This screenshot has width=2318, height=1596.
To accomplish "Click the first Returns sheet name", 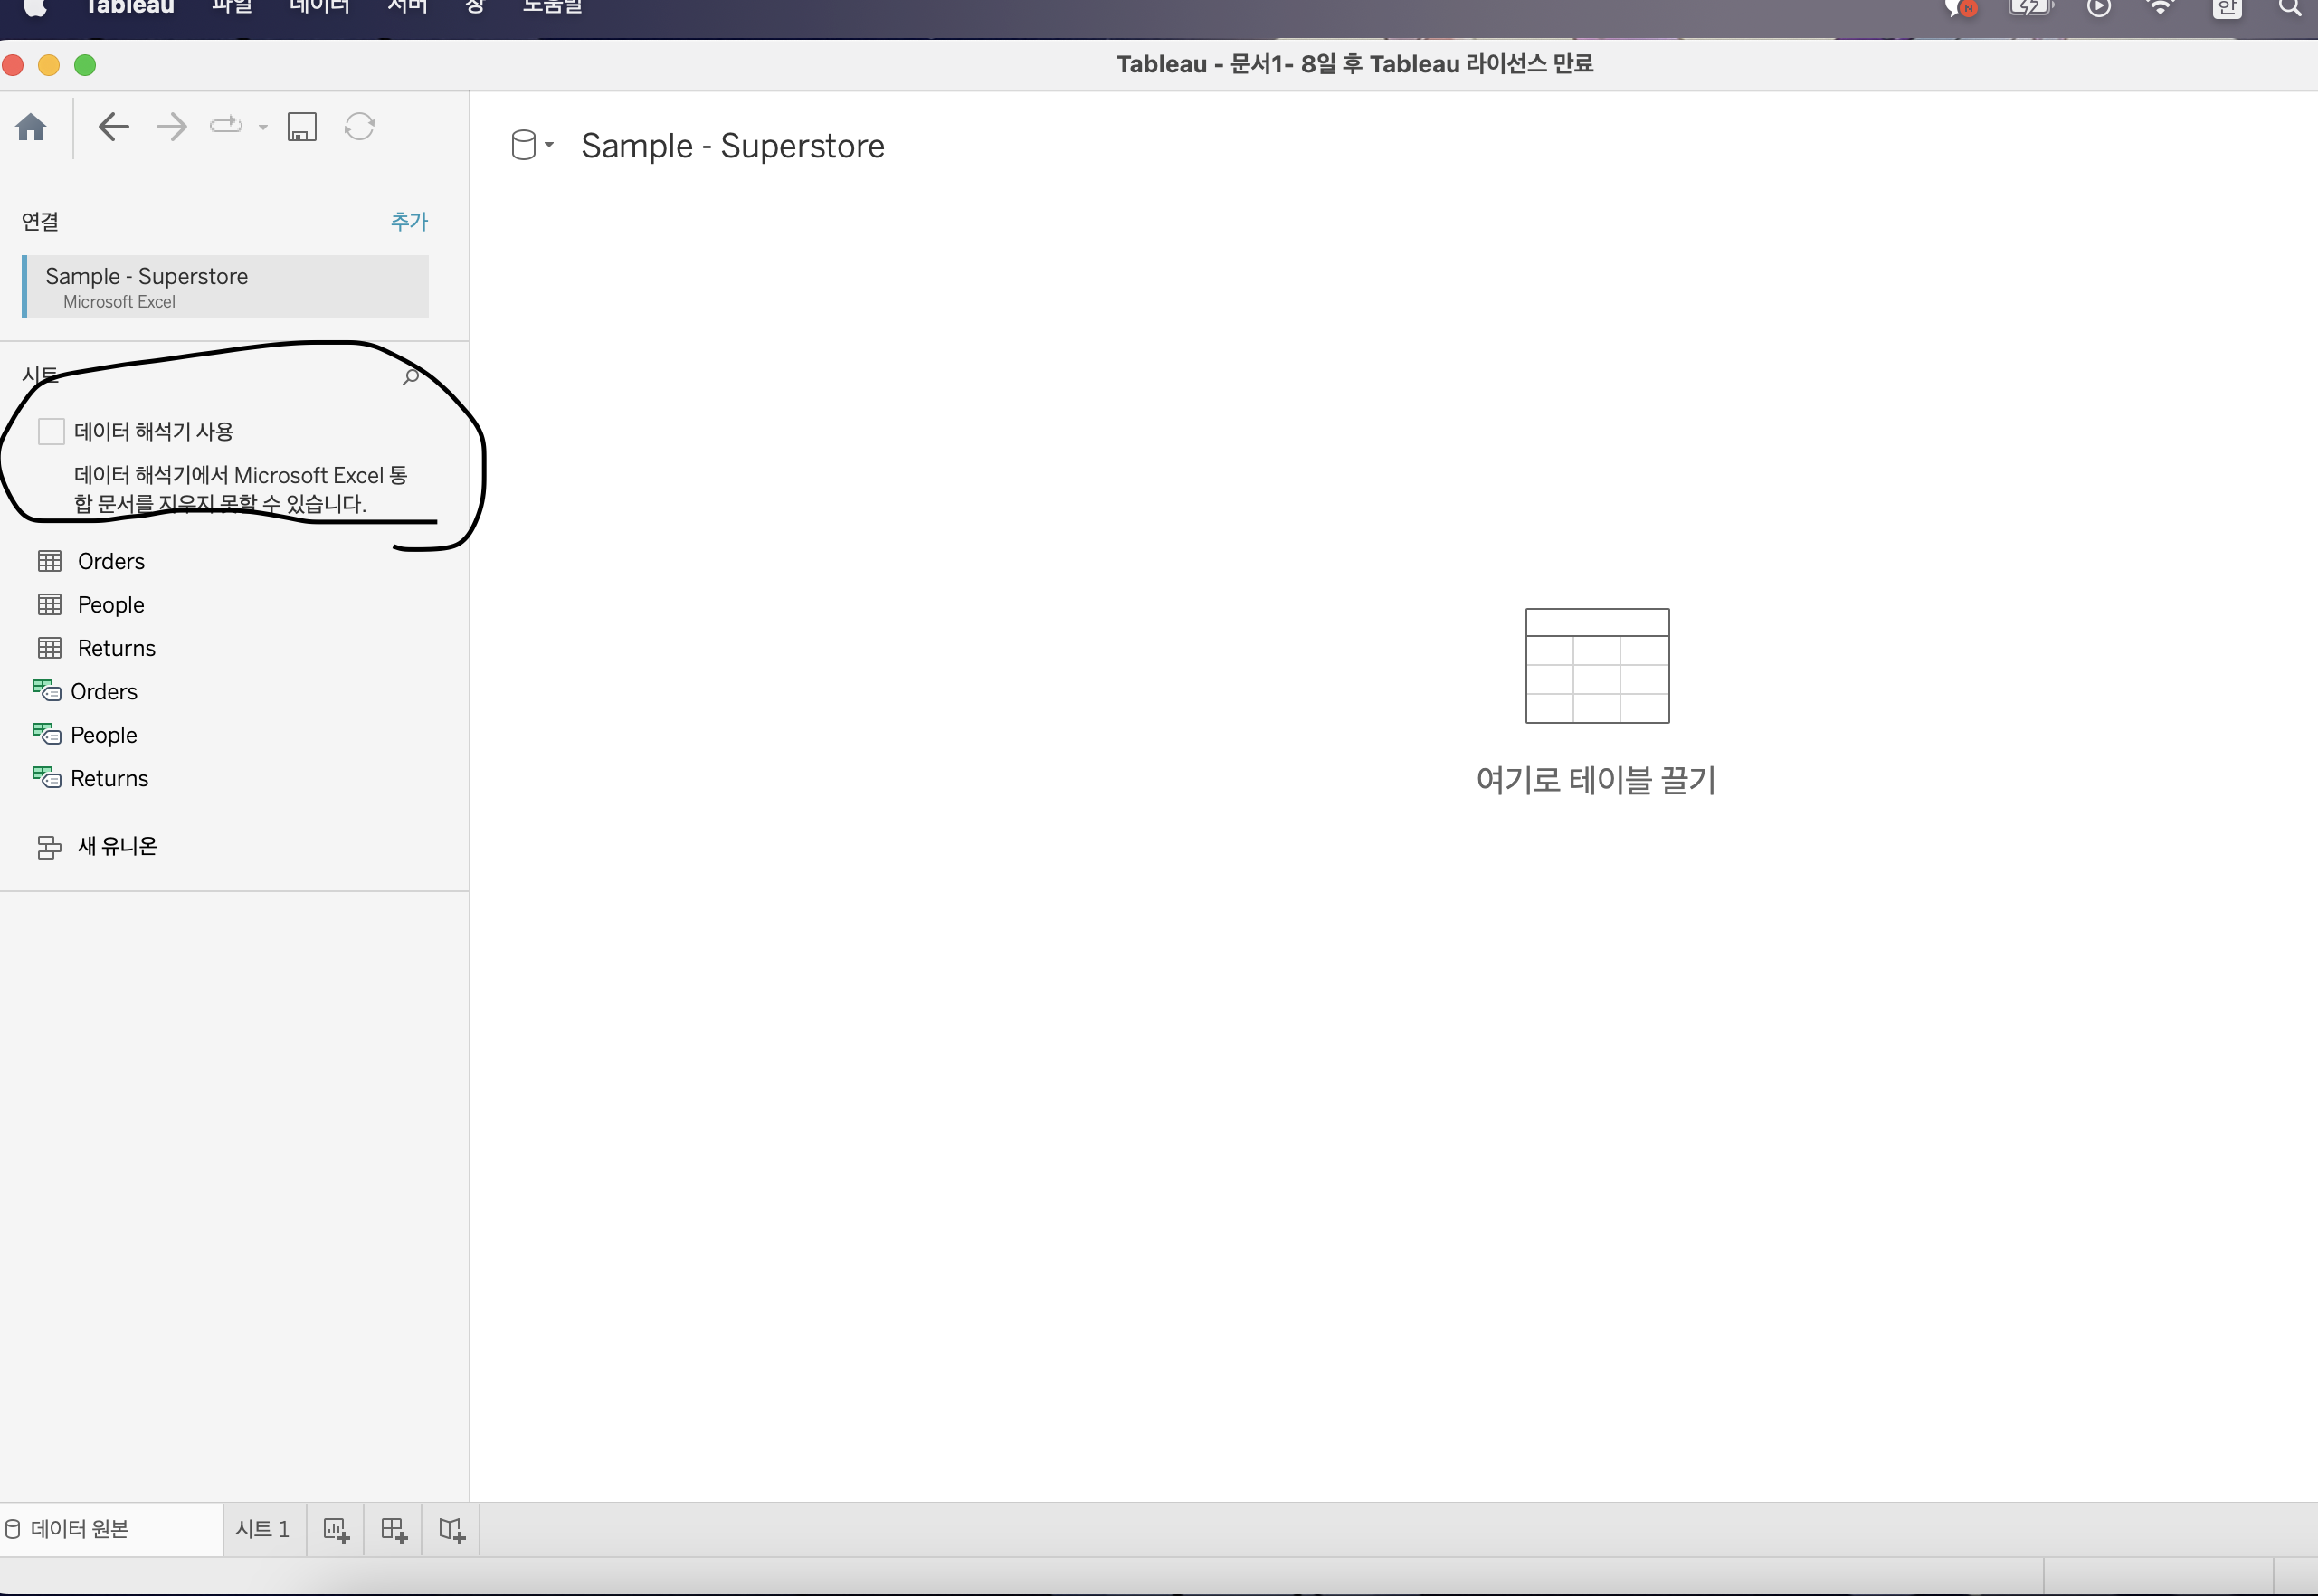I will [x=117, y=648].
